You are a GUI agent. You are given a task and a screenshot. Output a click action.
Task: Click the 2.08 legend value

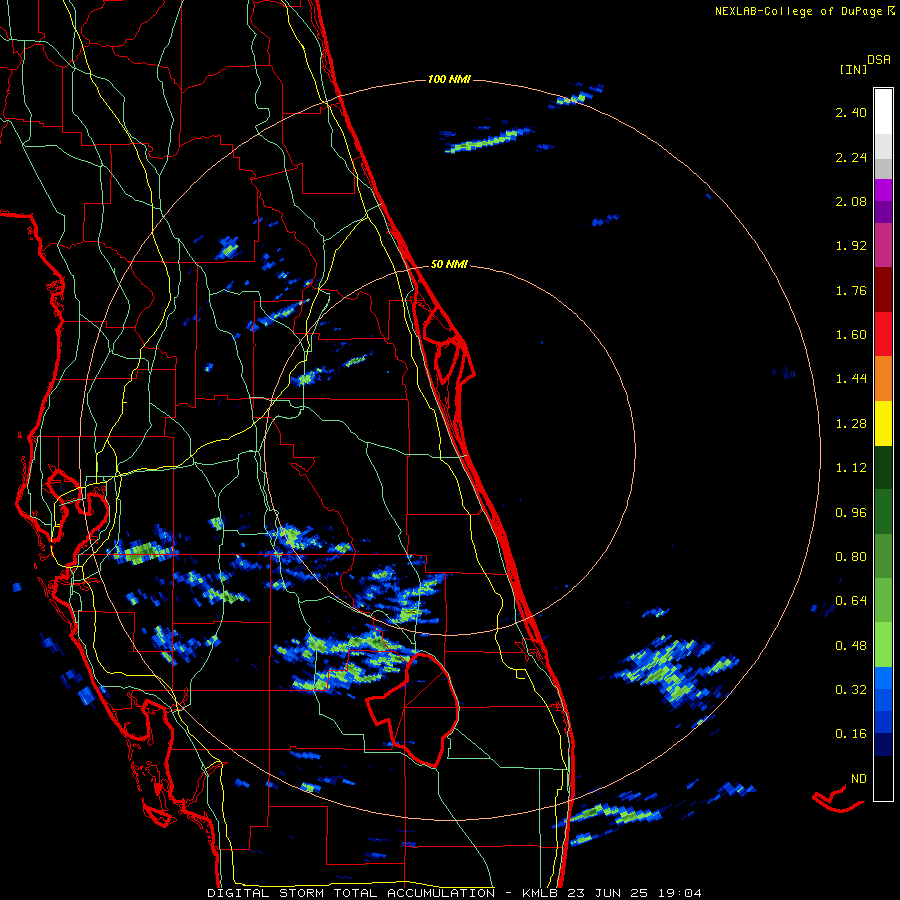851,201
